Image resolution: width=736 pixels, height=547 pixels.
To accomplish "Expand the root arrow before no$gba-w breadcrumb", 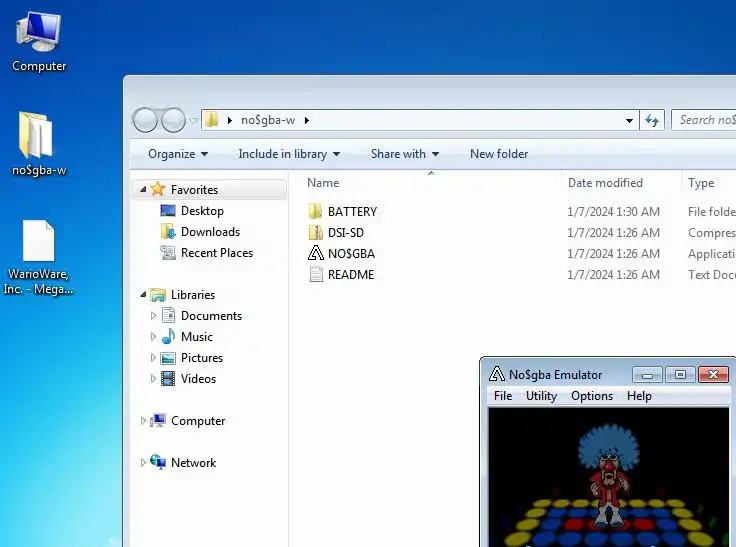I will (230, 120).
